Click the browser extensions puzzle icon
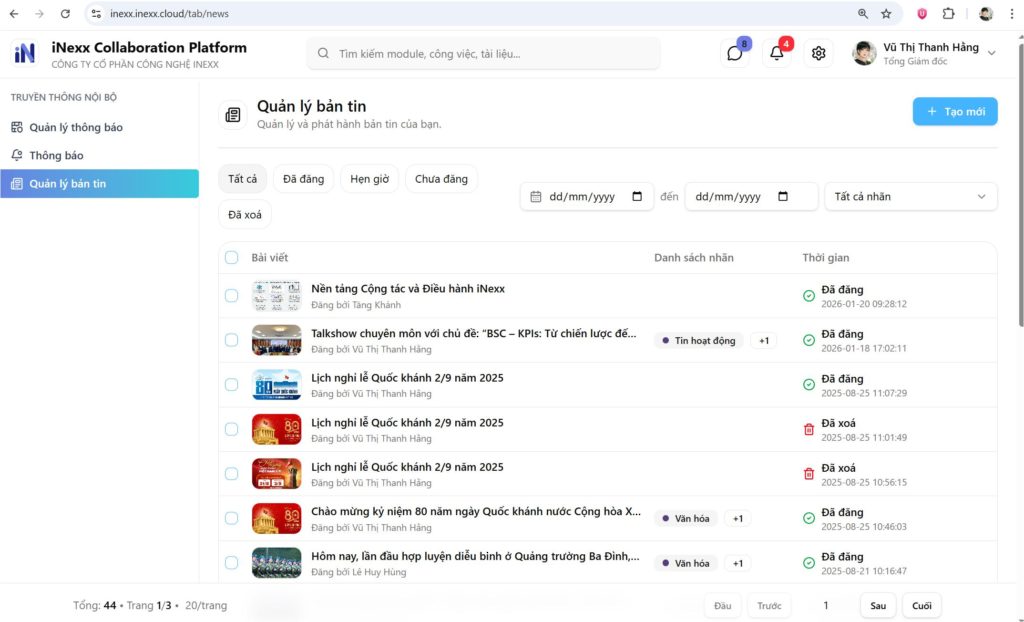This screenshot has height=622, width=1024. tap(949, 14)
